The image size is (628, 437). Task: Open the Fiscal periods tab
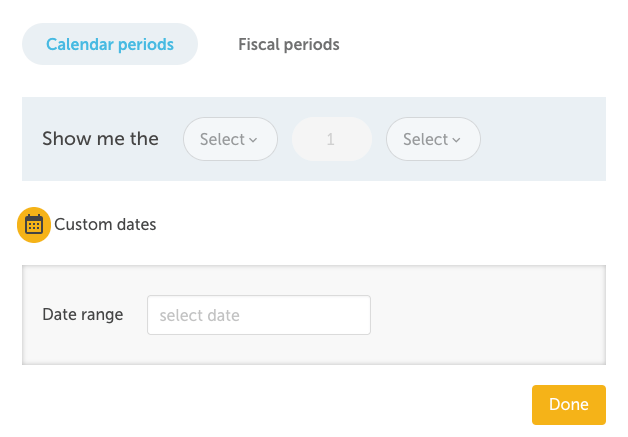click(x=289, y=45)
